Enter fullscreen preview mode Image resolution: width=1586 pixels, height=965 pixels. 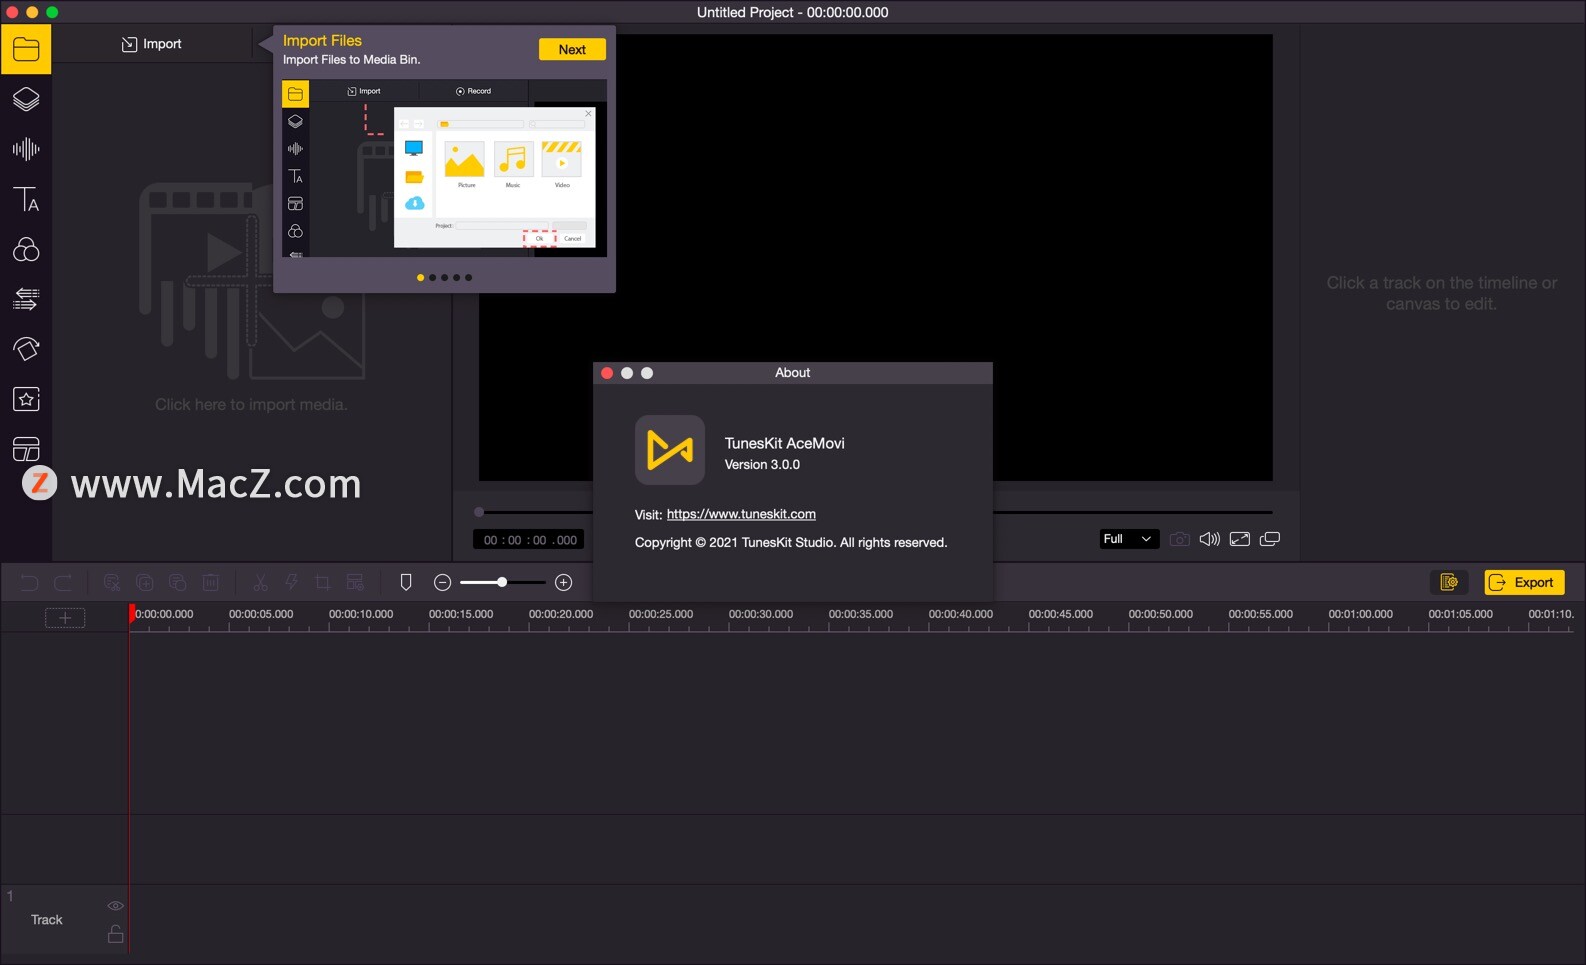(1240, 539)
